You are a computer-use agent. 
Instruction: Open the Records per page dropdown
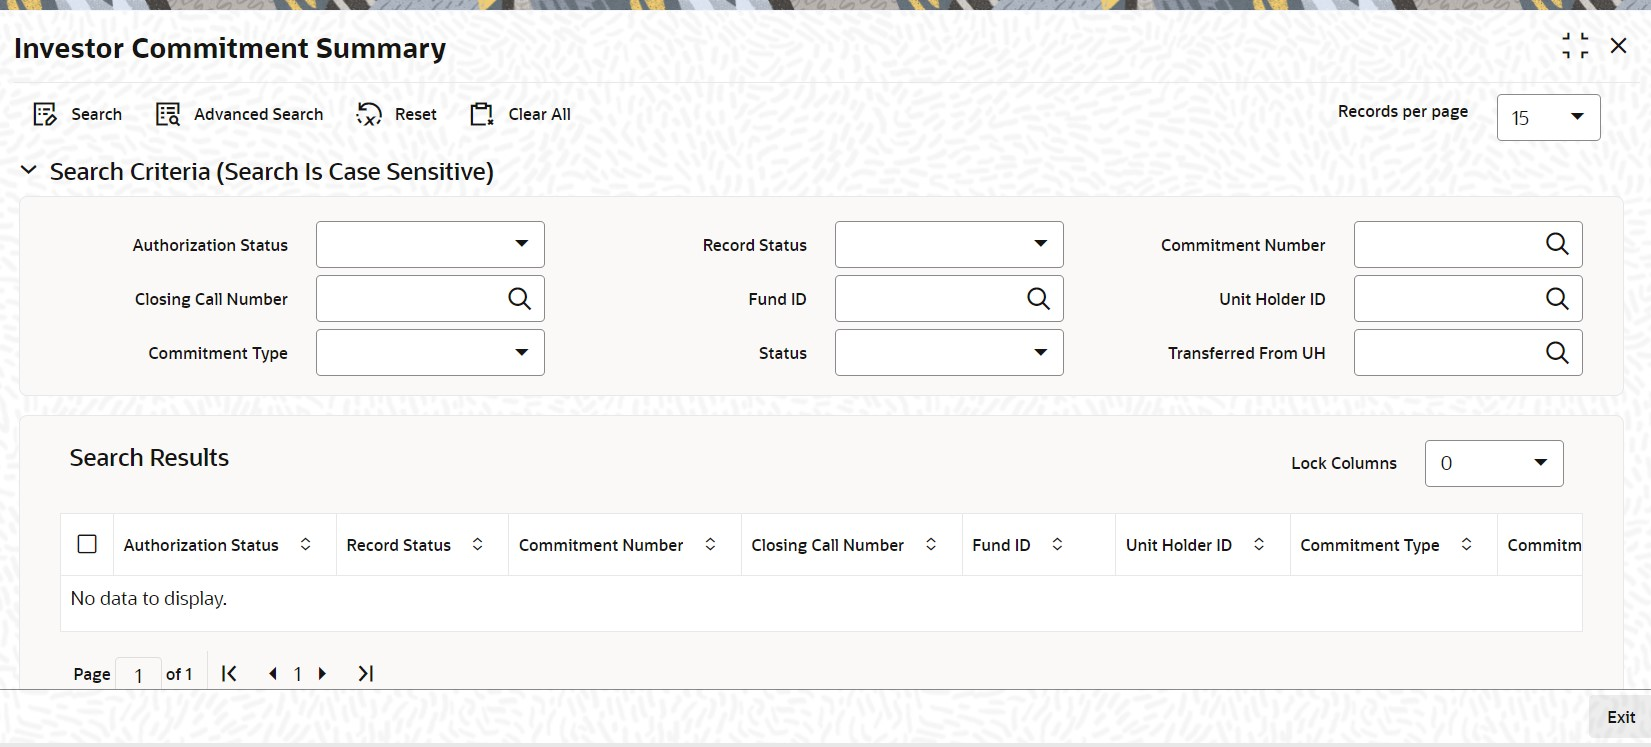click(x=1548, y=117)
